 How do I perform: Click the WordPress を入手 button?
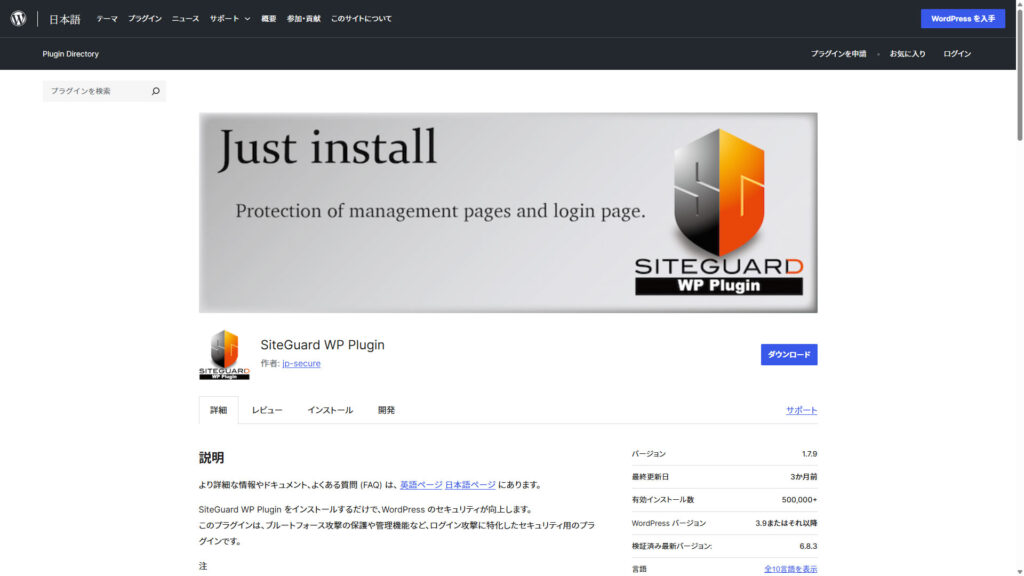[x=962, y=19]
